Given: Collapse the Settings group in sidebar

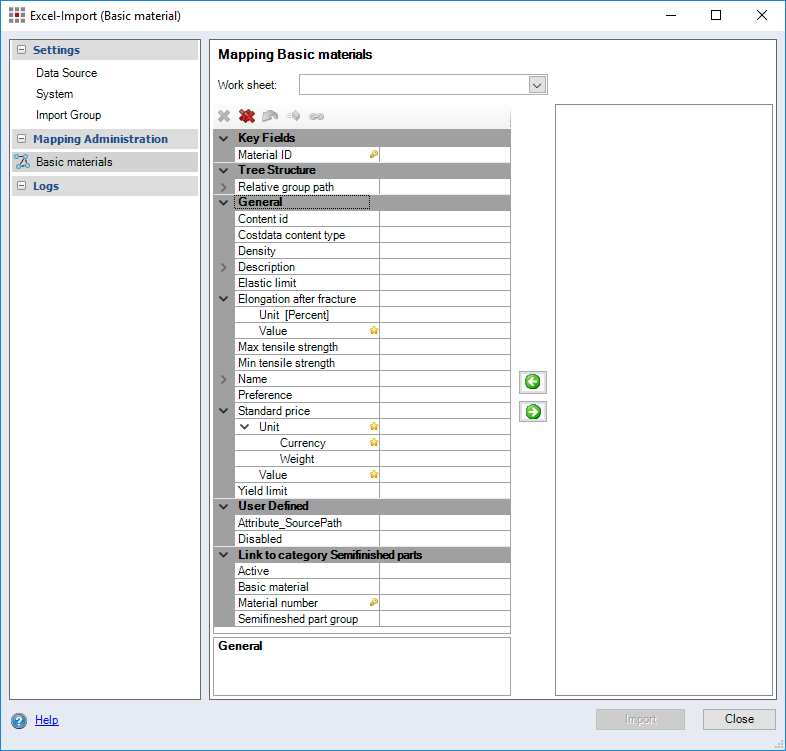Looking at the screenshot, I should tap(21, 50).
